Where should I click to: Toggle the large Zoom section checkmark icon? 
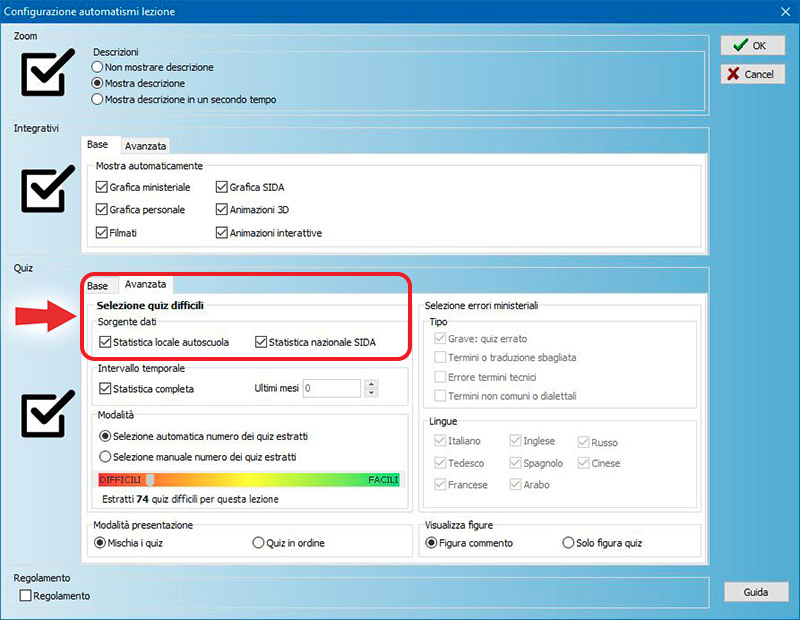47,70
